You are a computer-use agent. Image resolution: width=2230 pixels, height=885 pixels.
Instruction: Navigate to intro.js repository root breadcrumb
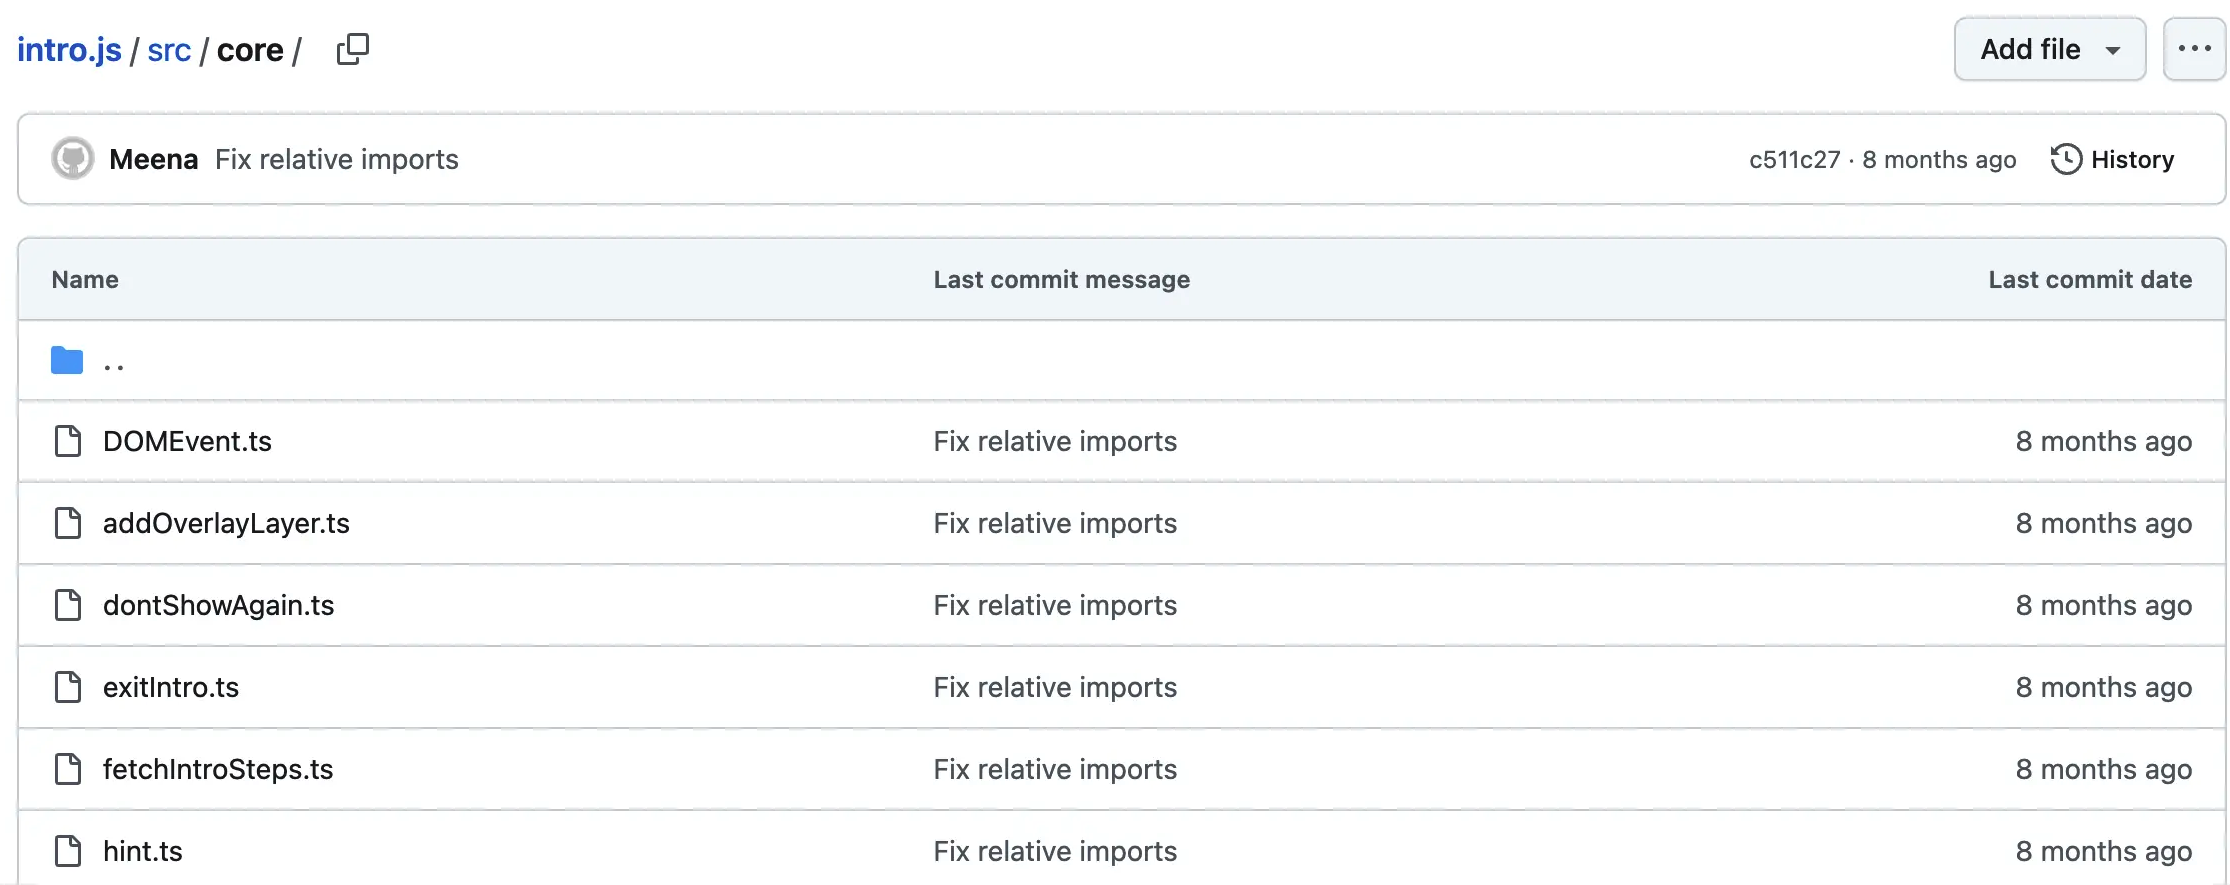[69, 50]
